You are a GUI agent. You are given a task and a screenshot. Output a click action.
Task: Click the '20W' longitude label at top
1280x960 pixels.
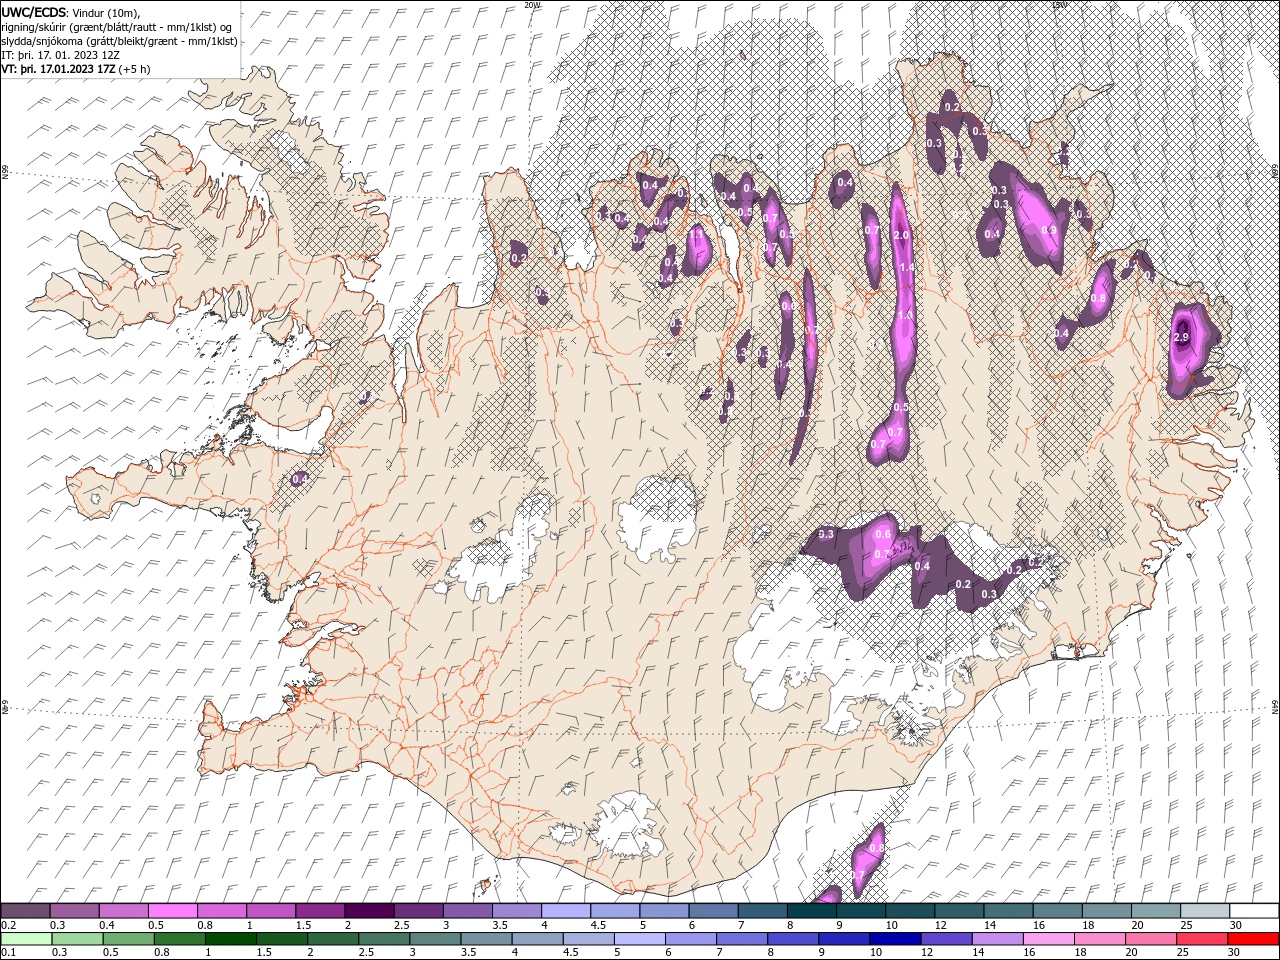pyautogui.click(x=531, y=5)
